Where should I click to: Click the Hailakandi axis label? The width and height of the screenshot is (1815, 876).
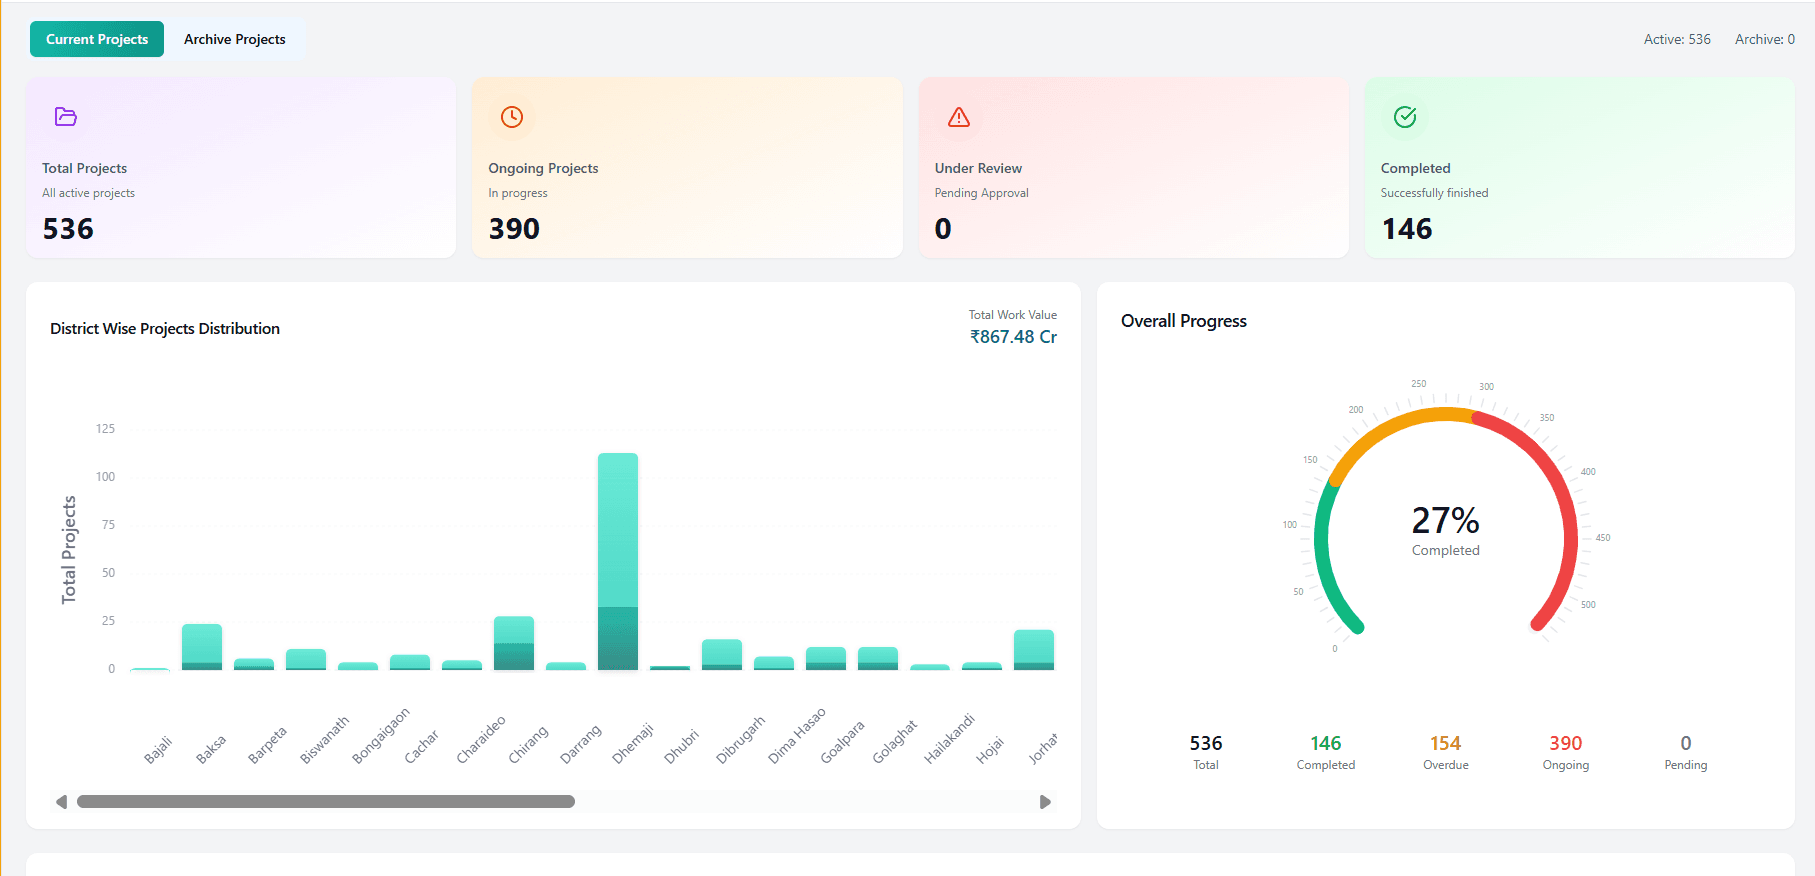click(949, 739)
